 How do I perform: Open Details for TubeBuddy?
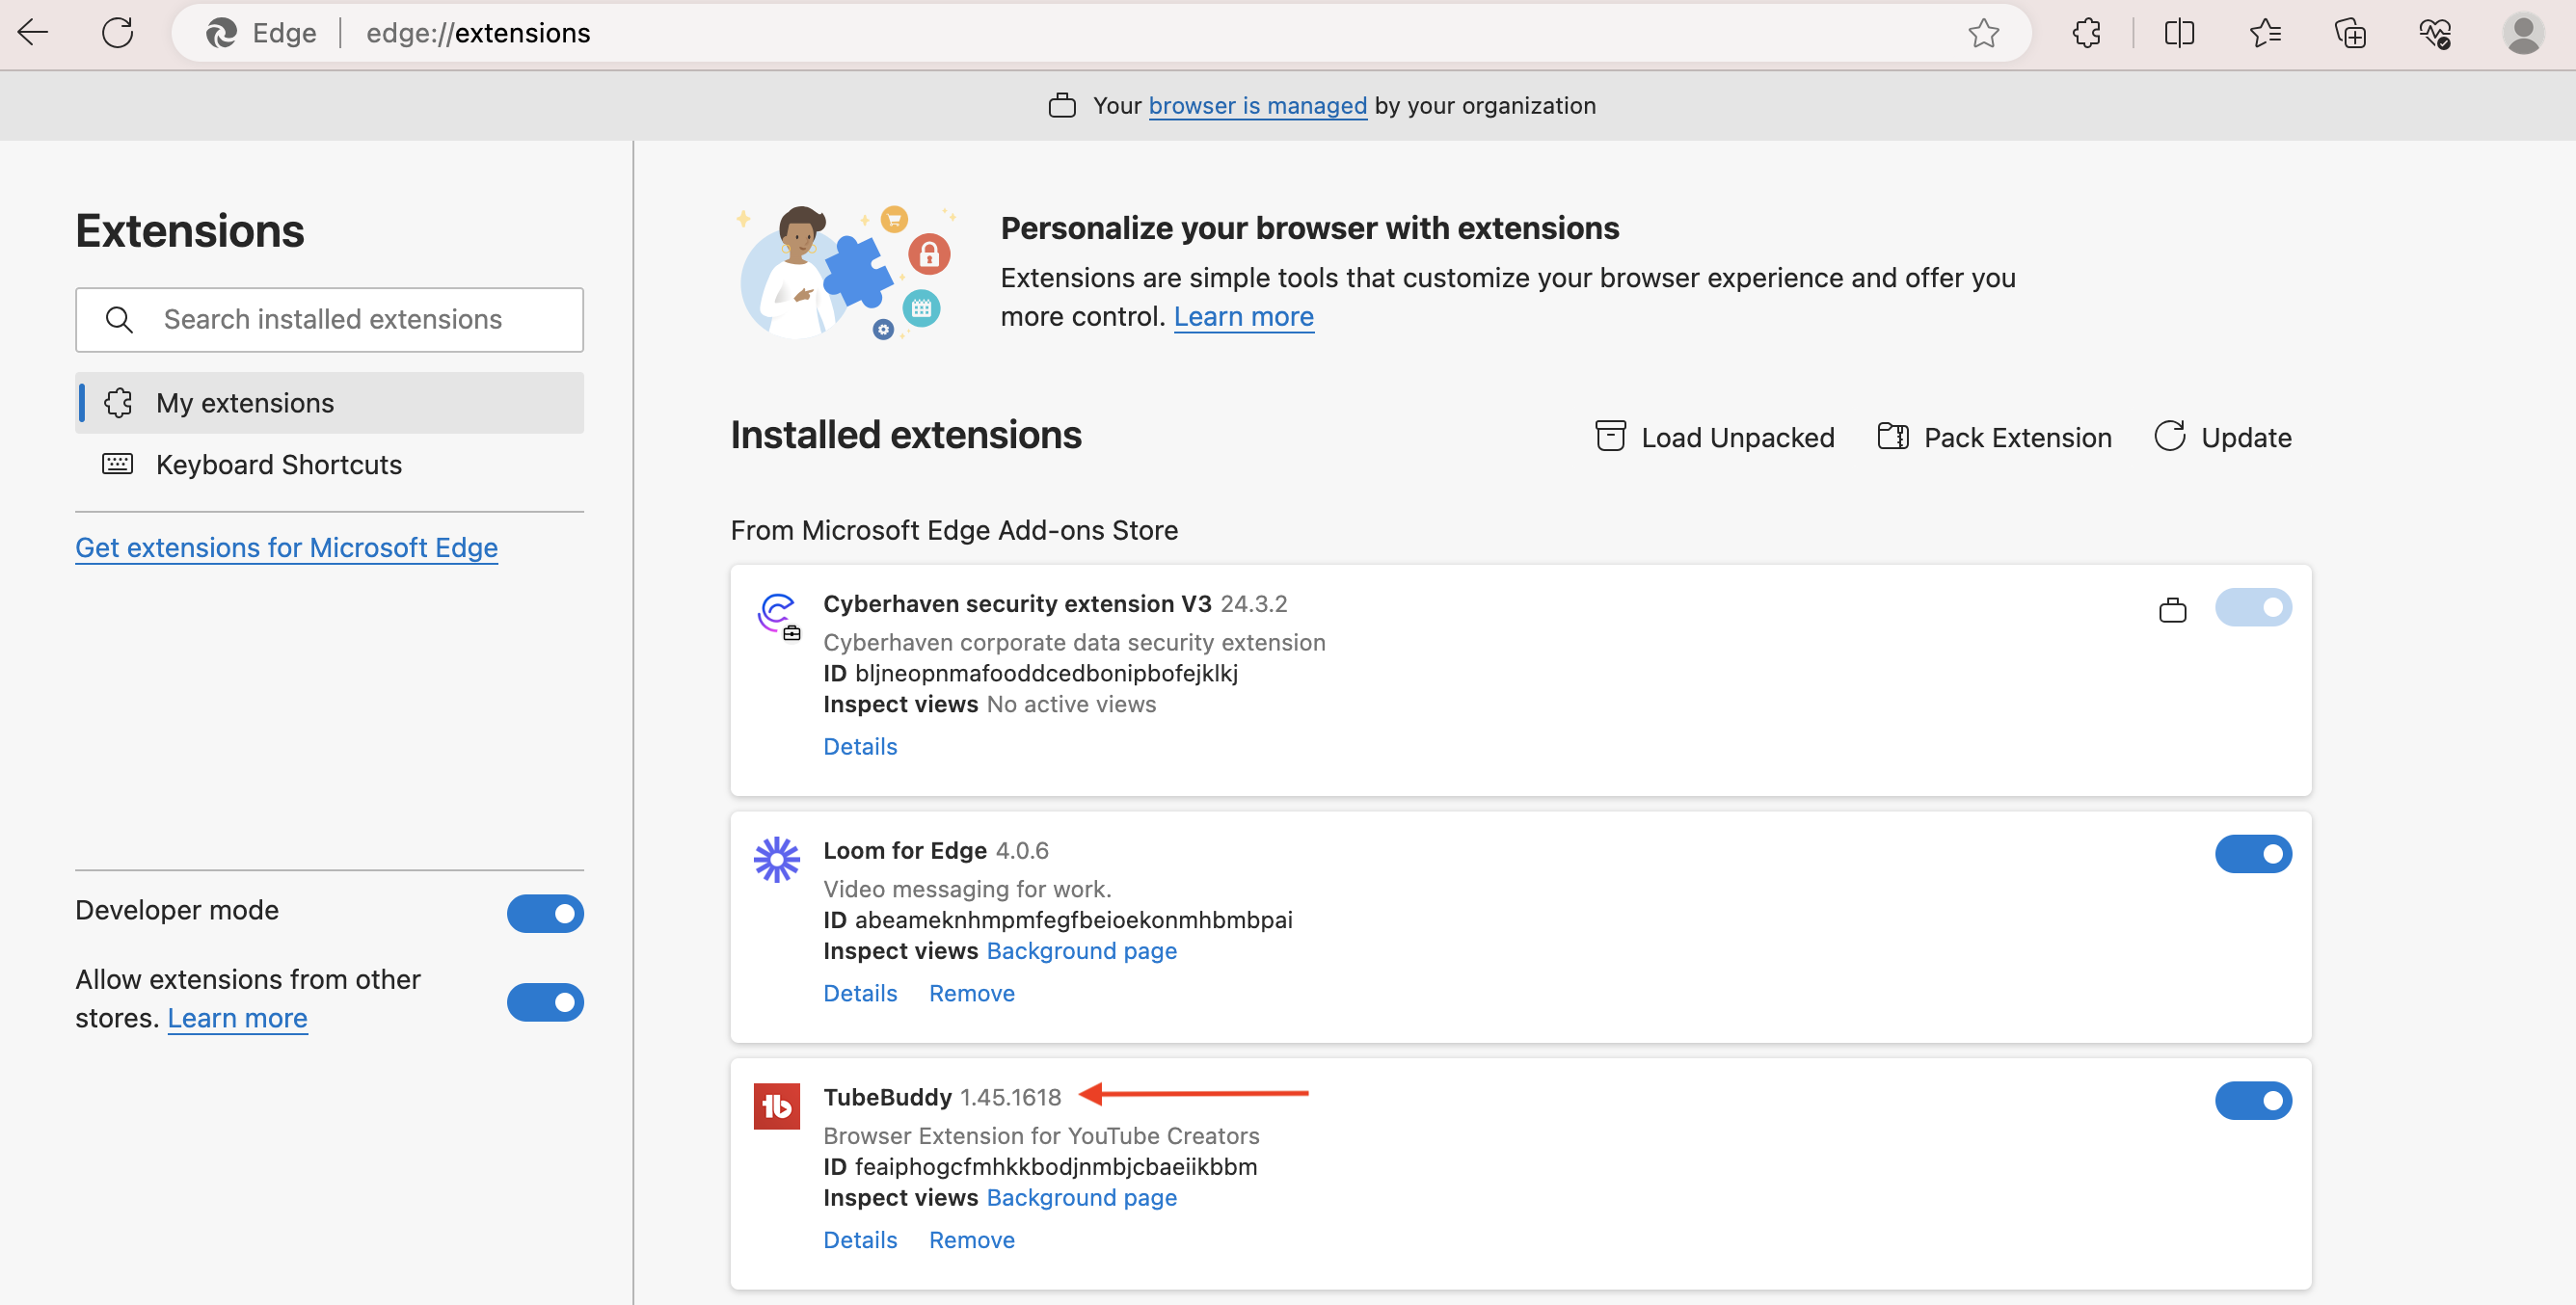coord(860,1240)
